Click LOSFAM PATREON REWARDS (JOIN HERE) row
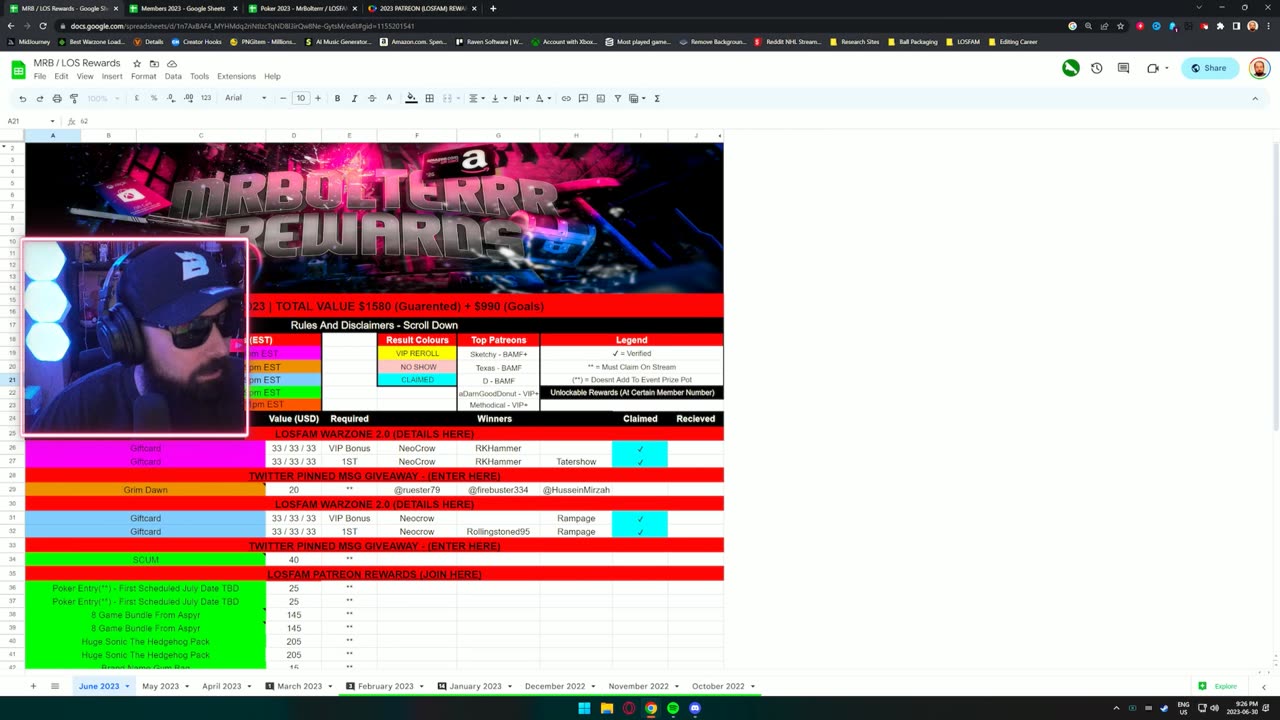The height and width of the screenshot is (720, 1280). tap(374, 574)
